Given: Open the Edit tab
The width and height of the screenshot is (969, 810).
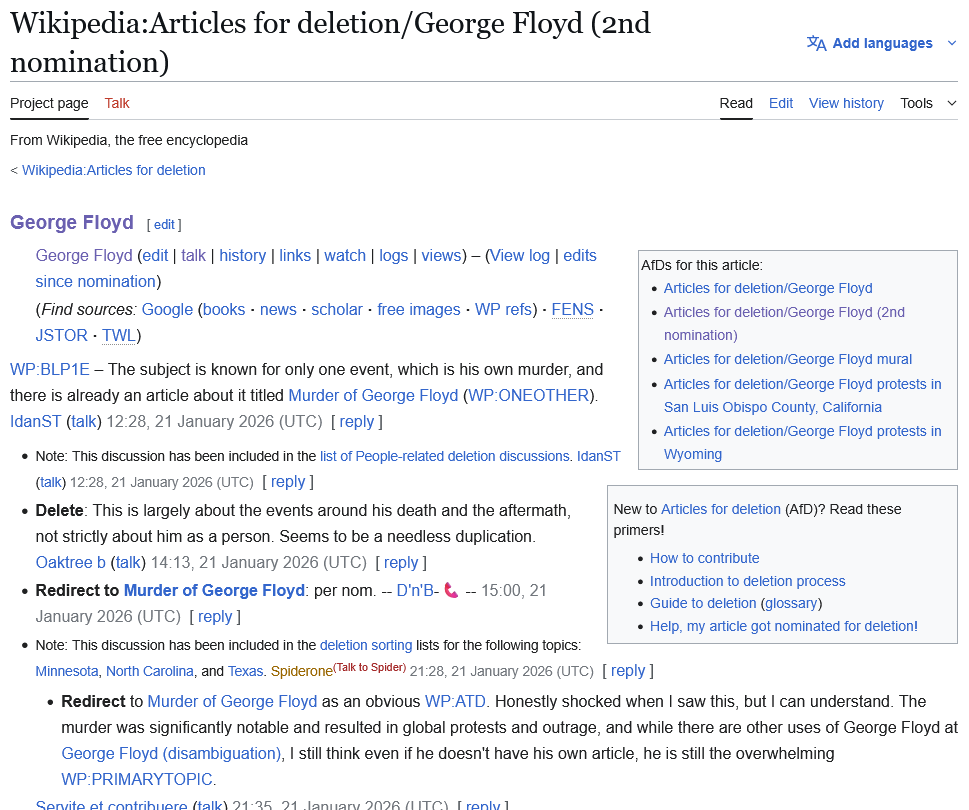Looking at the screenshot, I should pos(781,103).
